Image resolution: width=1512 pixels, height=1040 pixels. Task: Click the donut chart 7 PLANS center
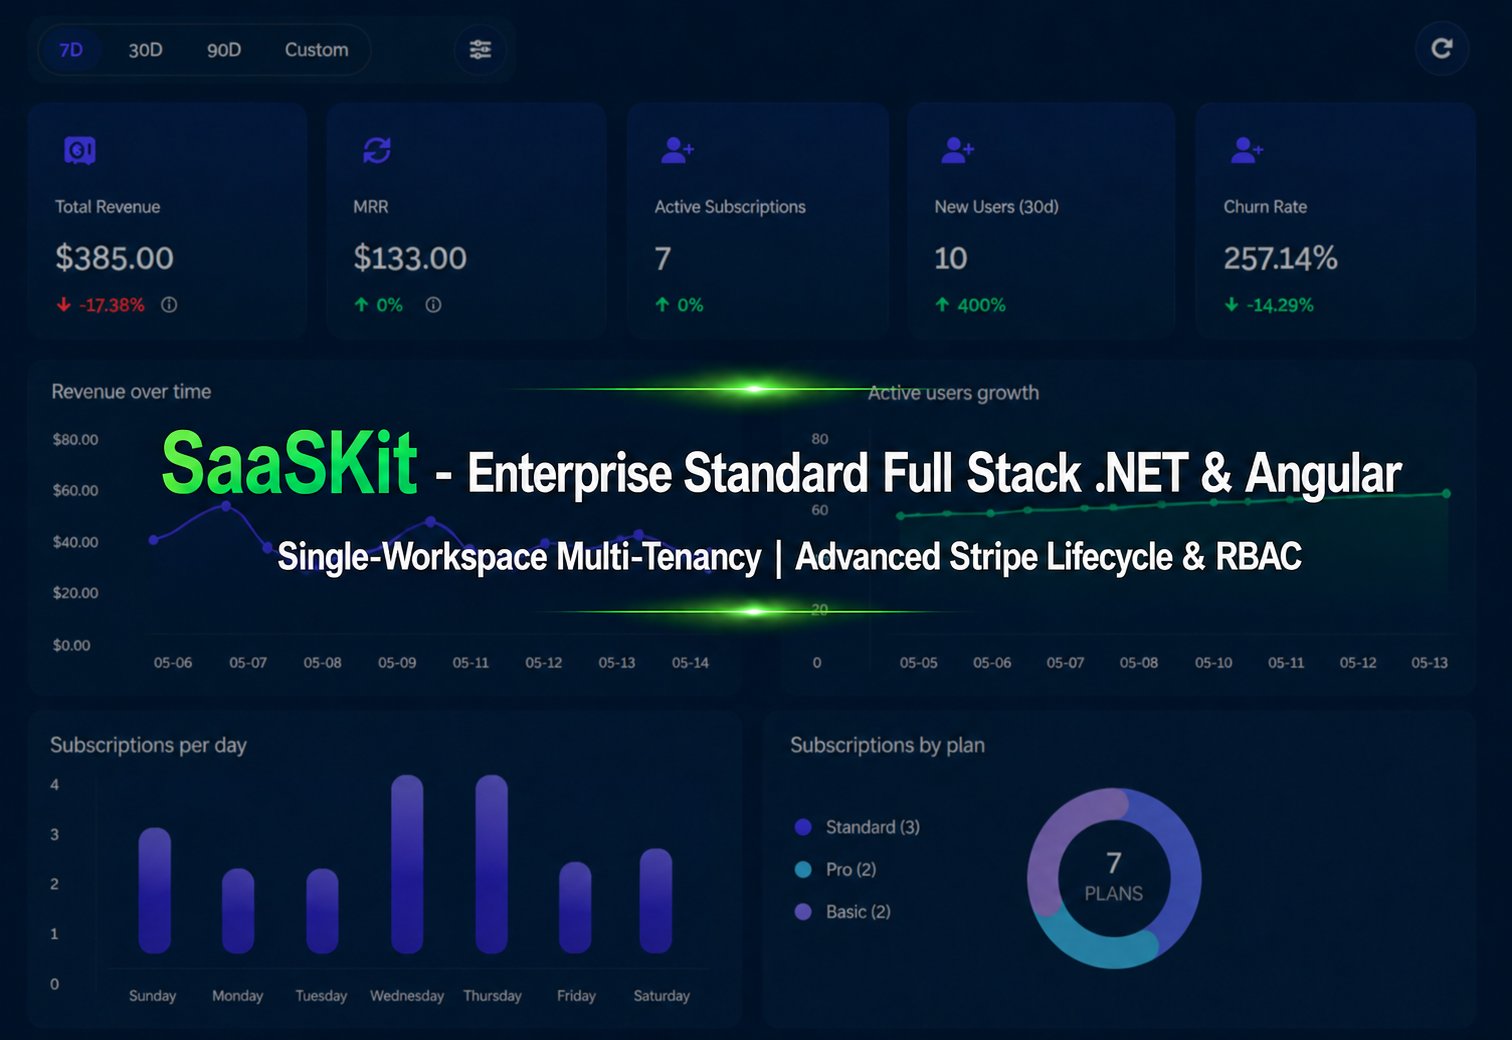coord(1114,877)
